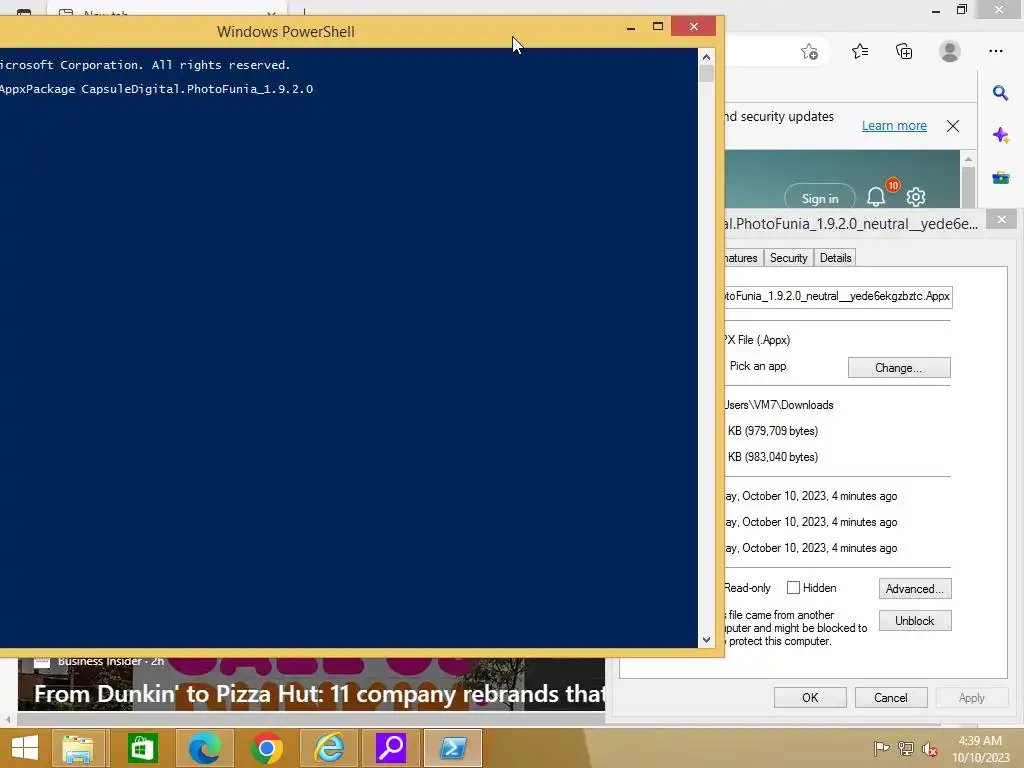Click the Unblock button
The image size is (1024, 768).
tap(915, 620)
